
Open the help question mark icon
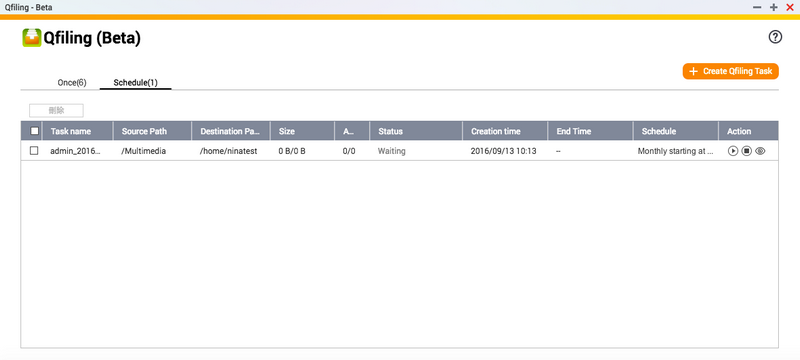tap(775, 37)
